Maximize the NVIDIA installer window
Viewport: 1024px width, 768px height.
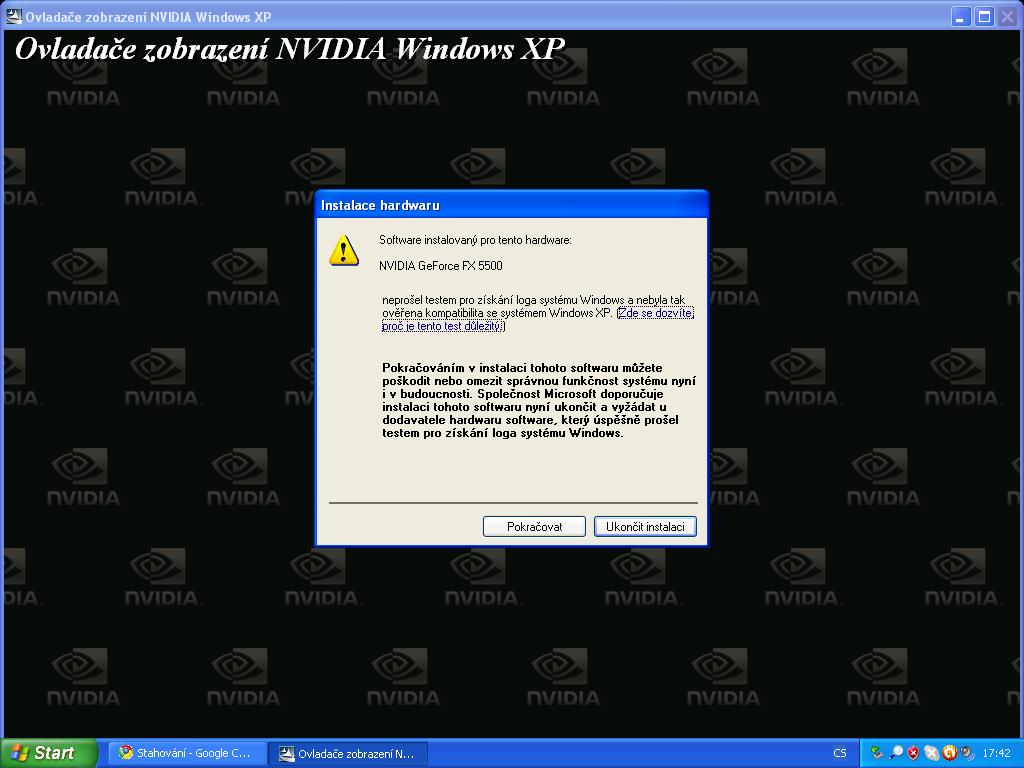(x=984, y=16)
